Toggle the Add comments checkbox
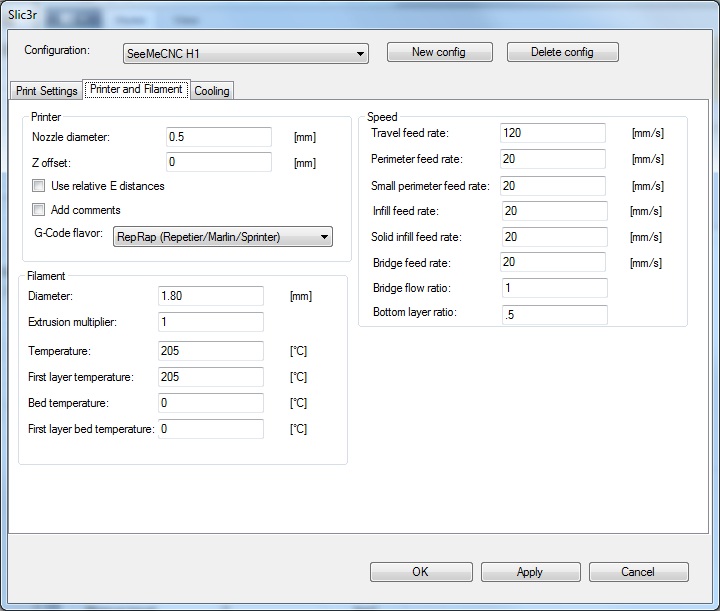 click(39, 210)
